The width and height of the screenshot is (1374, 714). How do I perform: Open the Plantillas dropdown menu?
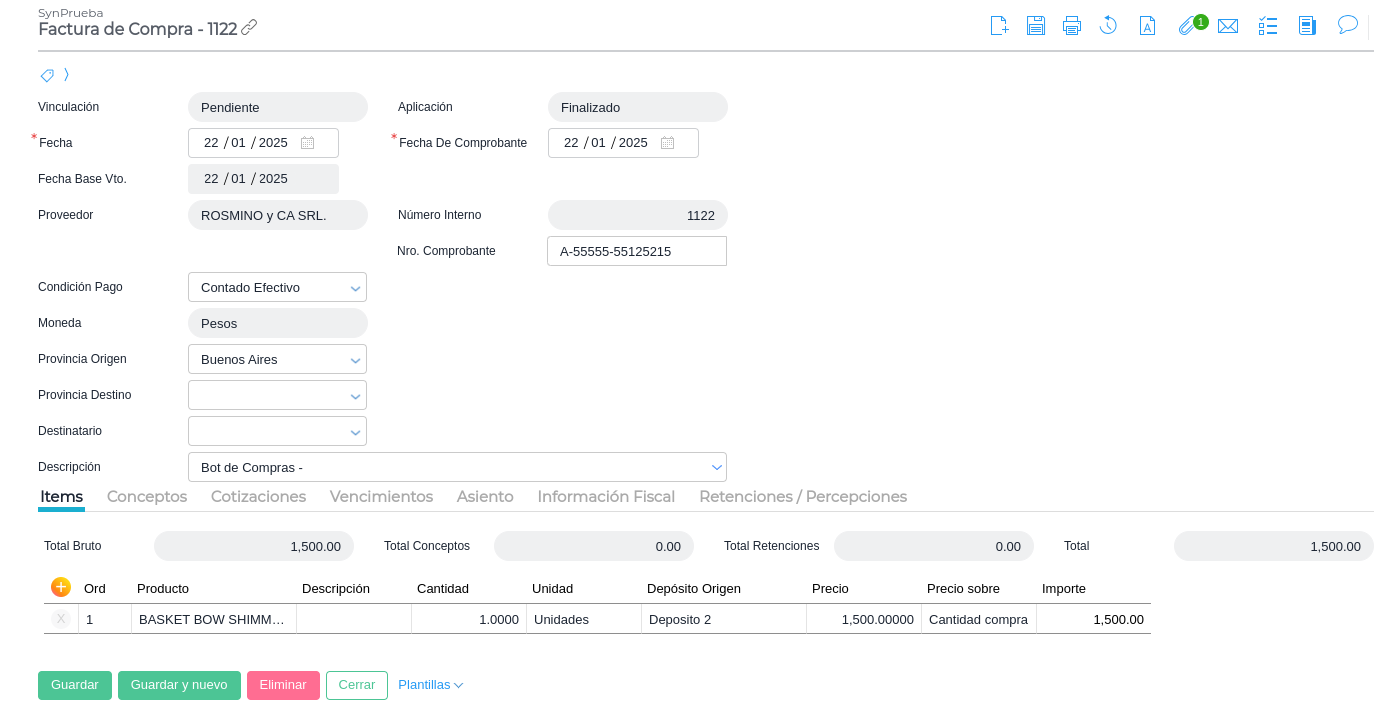pyautogui.click(x=430, y=685)
